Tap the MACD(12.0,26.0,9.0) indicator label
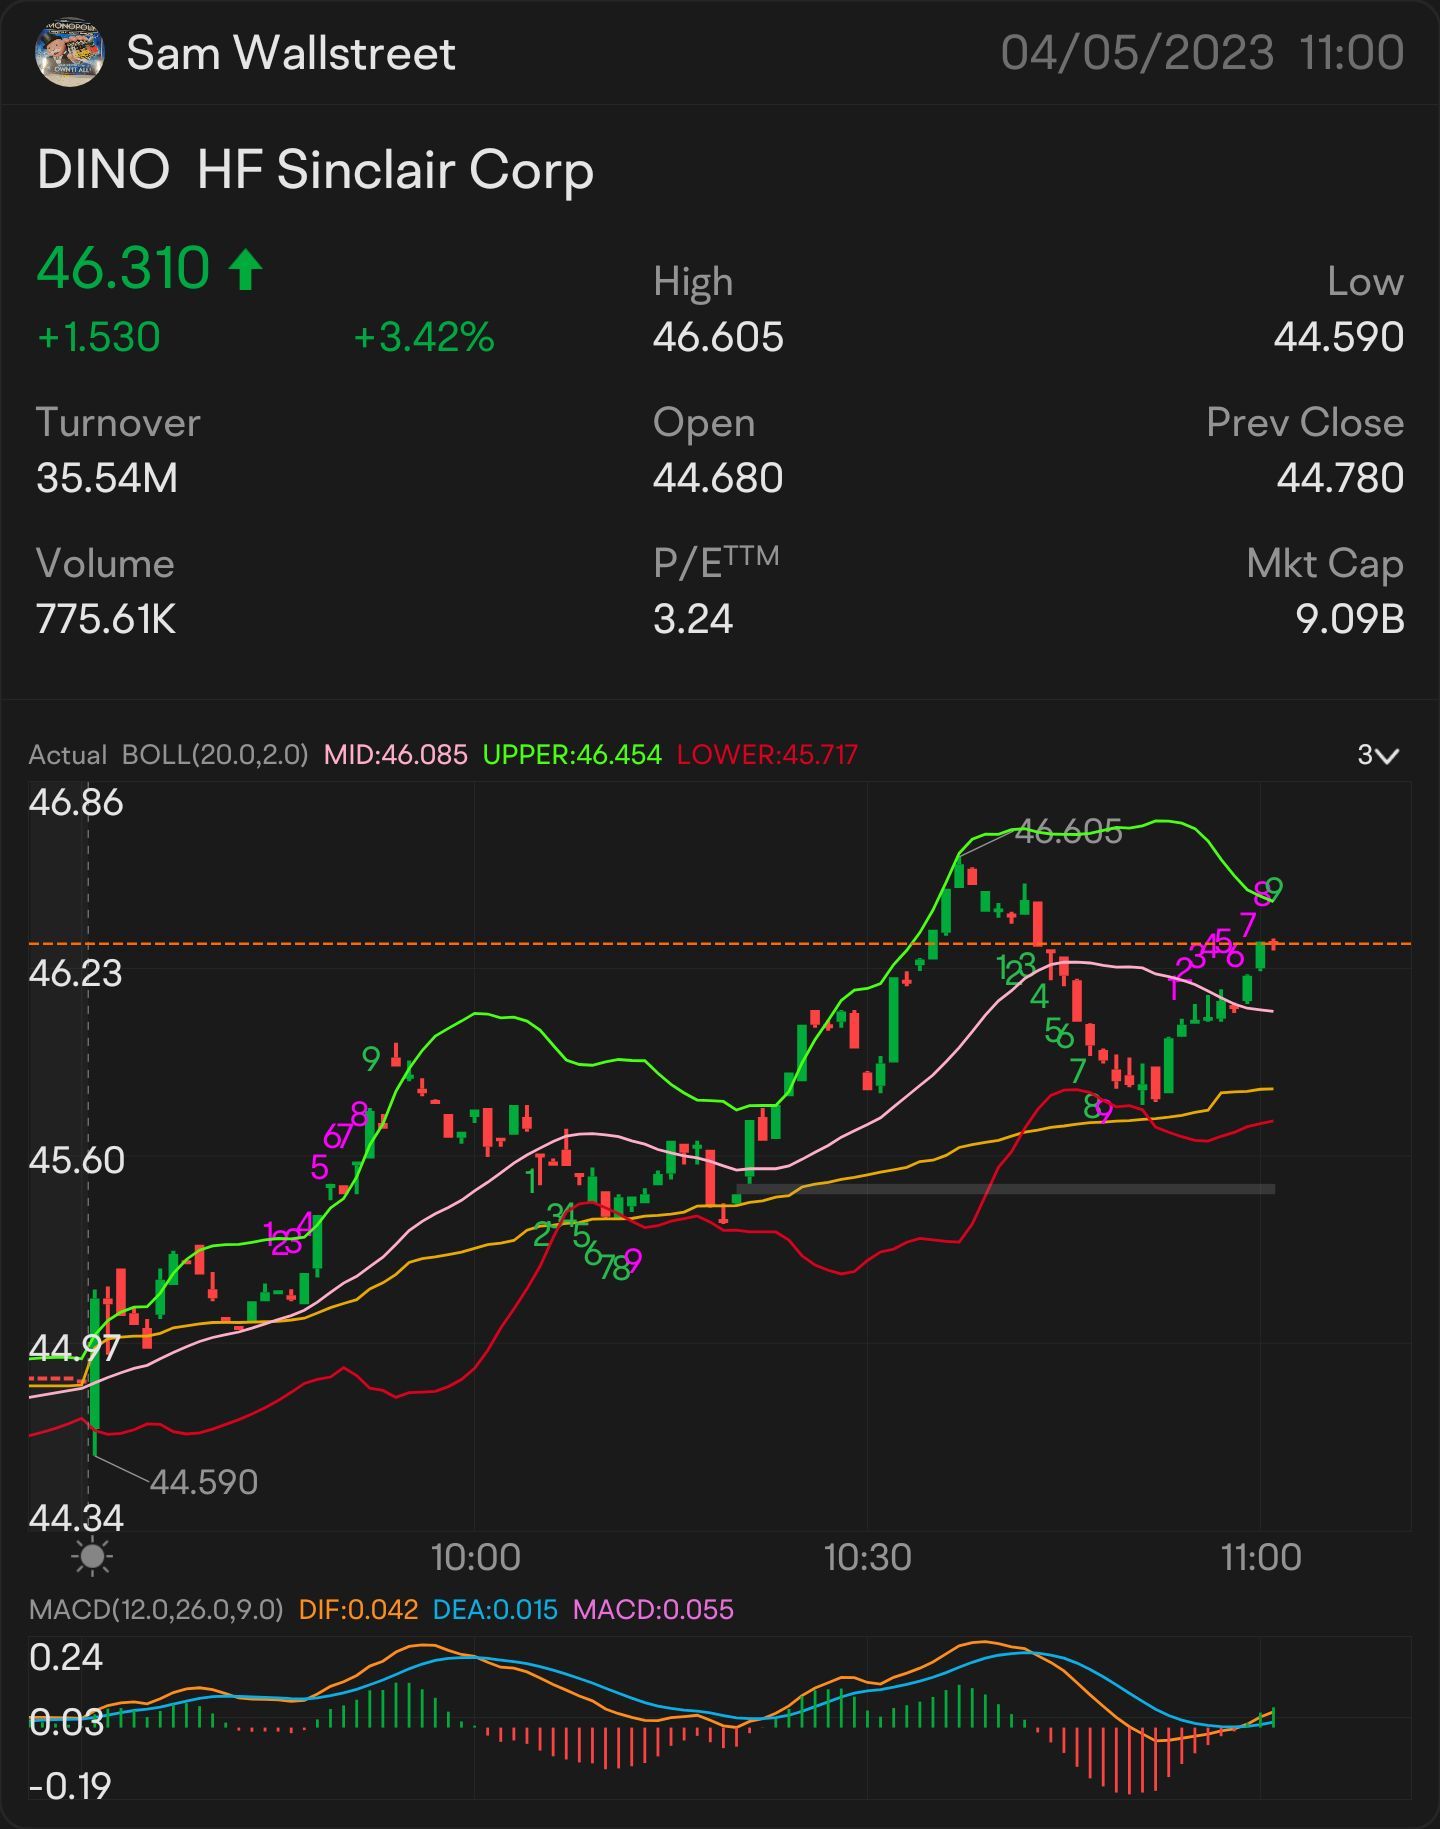Viewport: 1440px width, 1829px height. (156, 1609)
